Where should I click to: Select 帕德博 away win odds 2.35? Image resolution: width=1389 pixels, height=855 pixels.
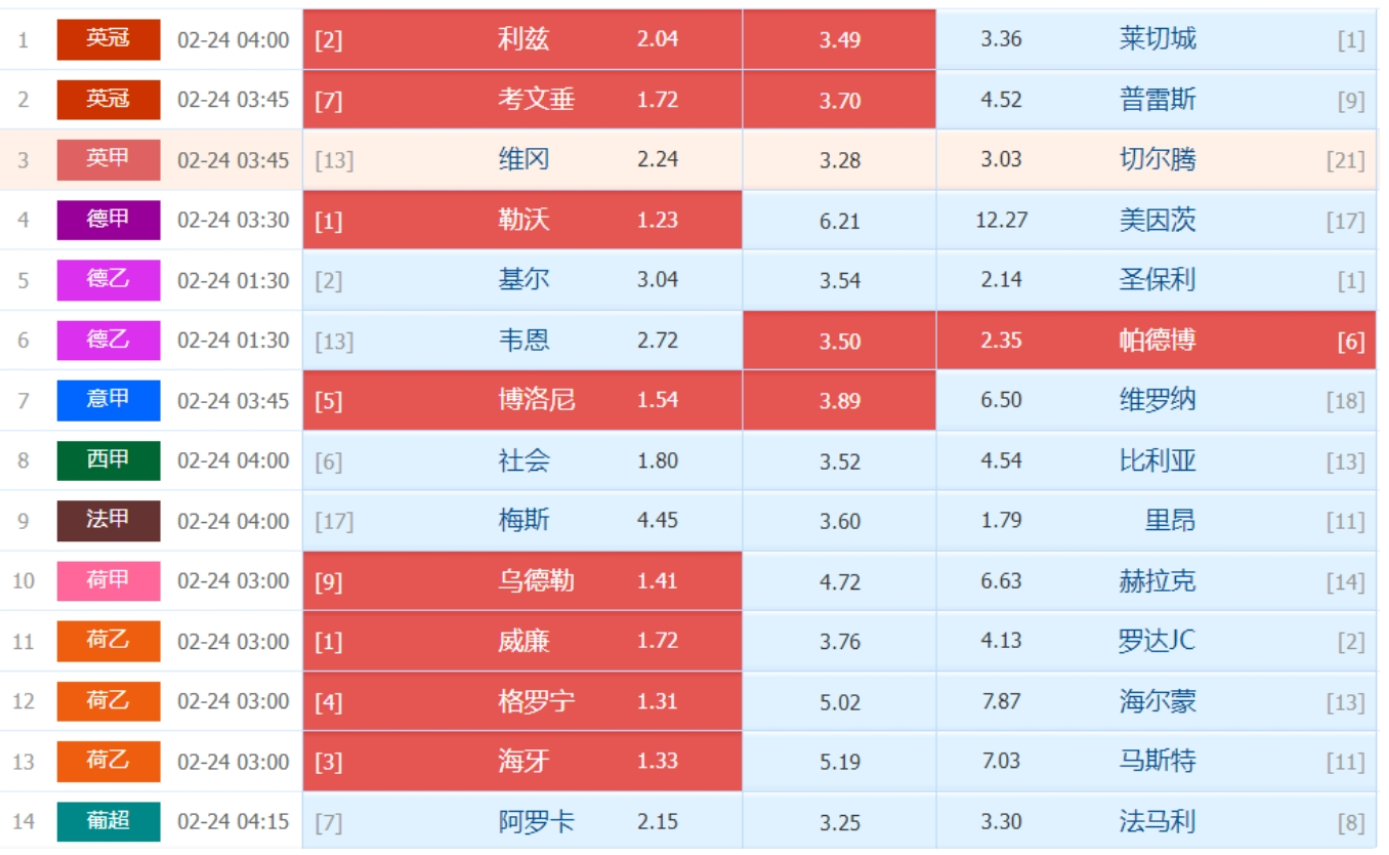1001,341
